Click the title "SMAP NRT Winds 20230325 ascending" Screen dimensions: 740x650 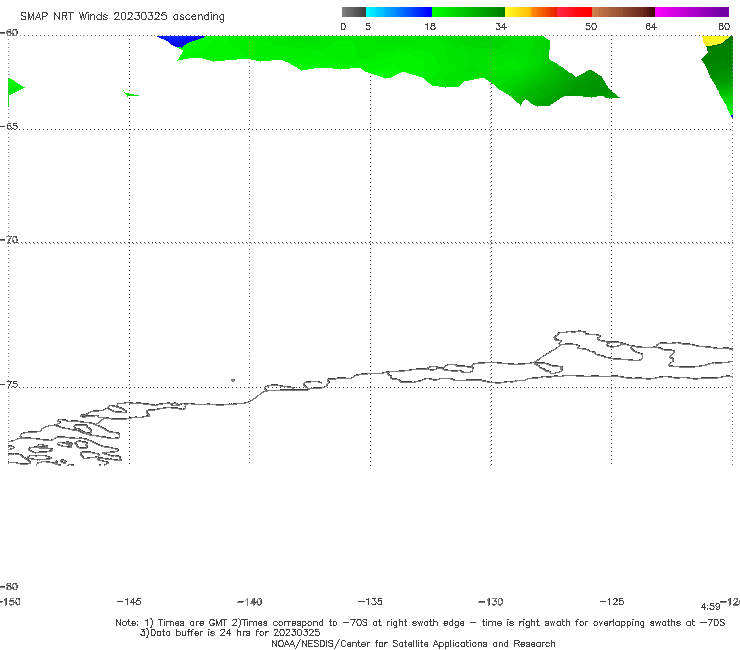(122, 17)
